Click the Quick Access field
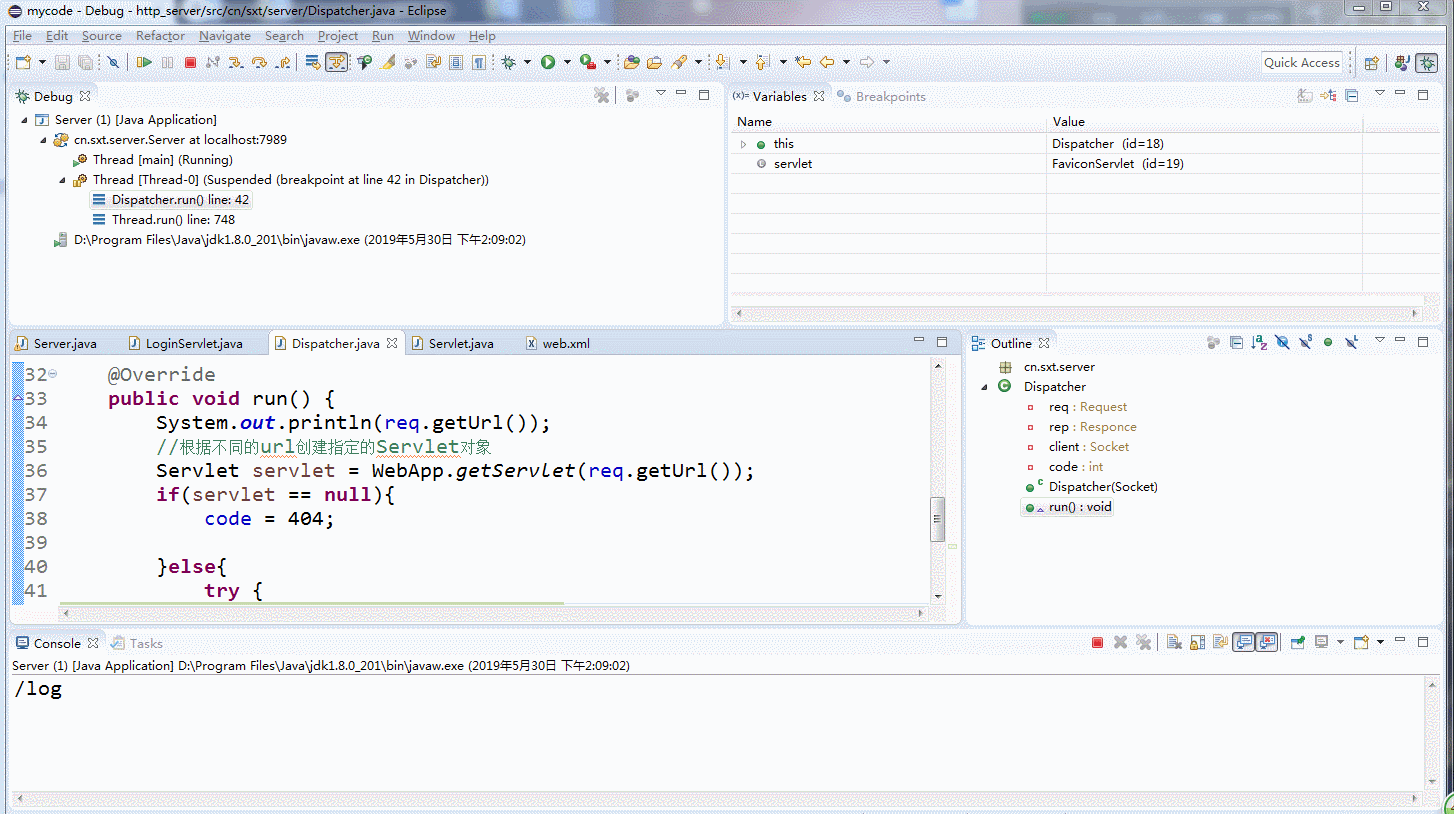 (x=1302, y=62)
